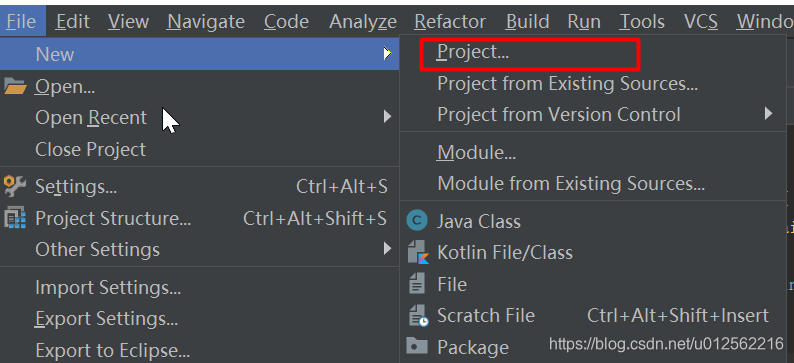Open the Edit menu
Viewport: 794px width, 363px height.
[x=73, y=21]
